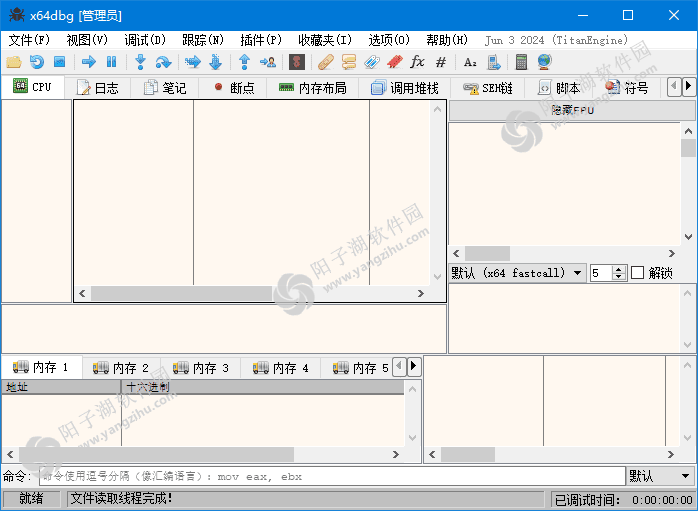Switch to the CPU tab
The image size is (698, 511).
pos(33,87)
